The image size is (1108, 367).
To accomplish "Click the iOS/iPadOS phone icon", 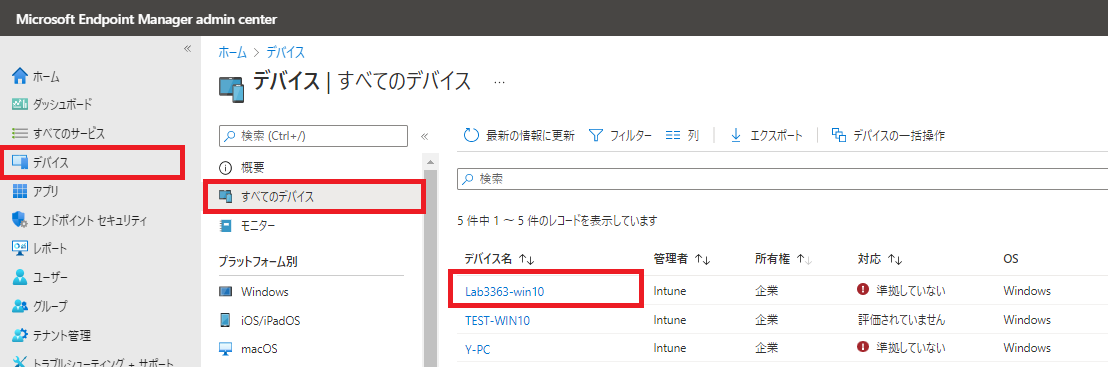I will point(225,320).
